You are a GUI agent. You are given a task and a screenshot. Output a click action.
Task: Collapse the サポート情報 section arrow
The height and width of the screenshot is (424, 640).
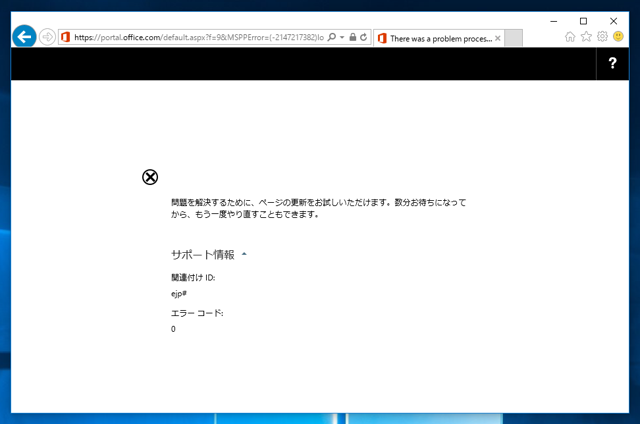pyautogui.click(x=244, y=254)
